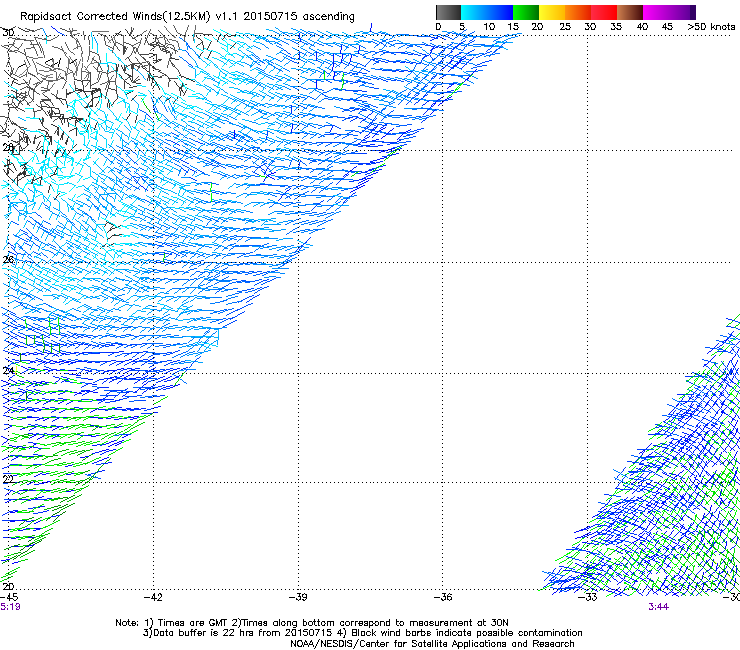740x650 pixels.
Task: Click the magenta 40-45 knots legend segment
Action: [x=656, y=12]
